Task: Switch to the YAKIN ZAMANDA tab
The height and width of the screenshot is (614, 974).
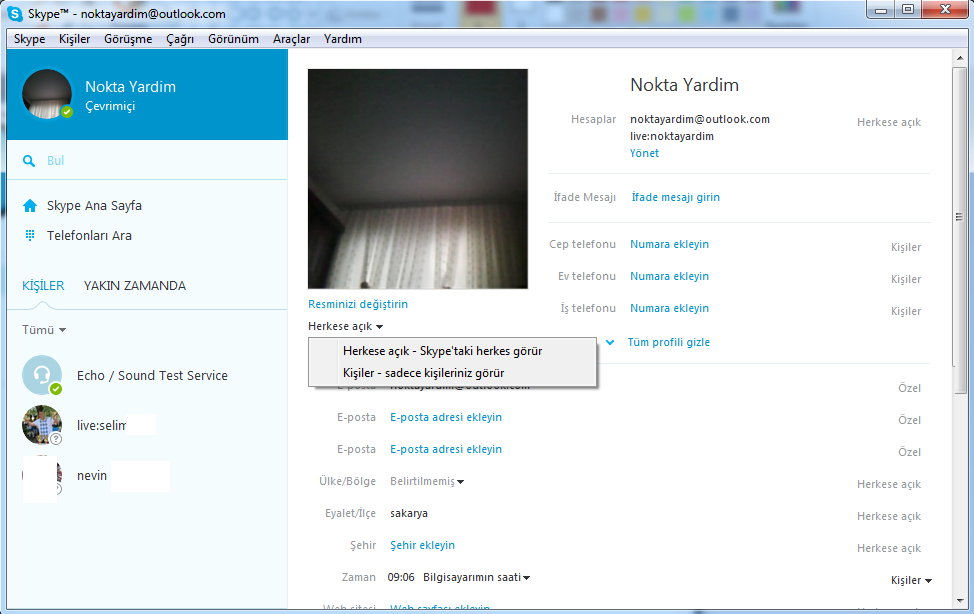Action: coord(135,286)
